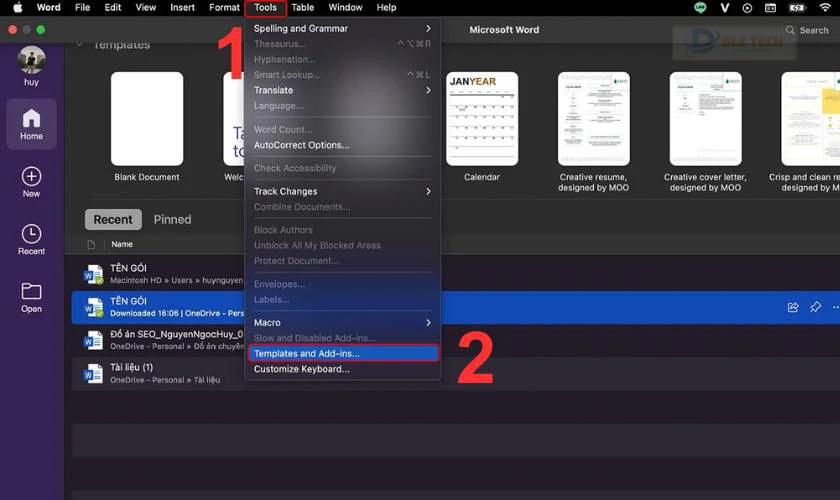Select Protect Document menu item
This screenshot has height=500, width=840.
pyautogui.click(x=343, y=261)
